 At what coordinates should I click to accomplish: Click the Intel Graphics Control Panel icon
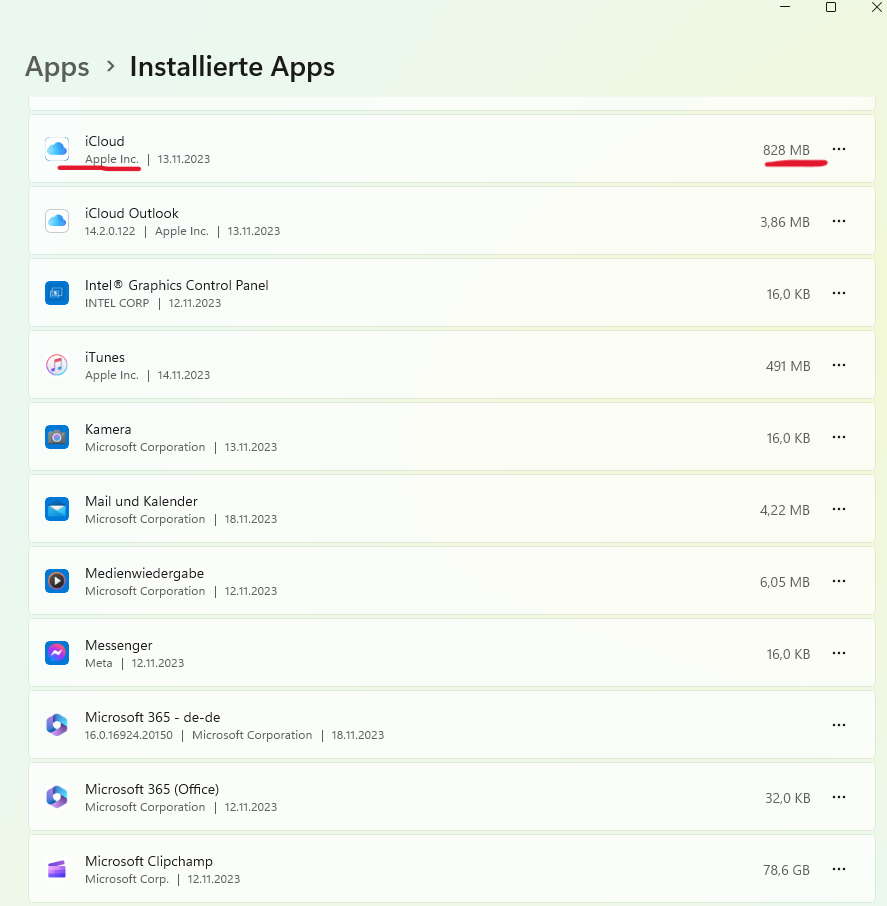pos(57,293)
